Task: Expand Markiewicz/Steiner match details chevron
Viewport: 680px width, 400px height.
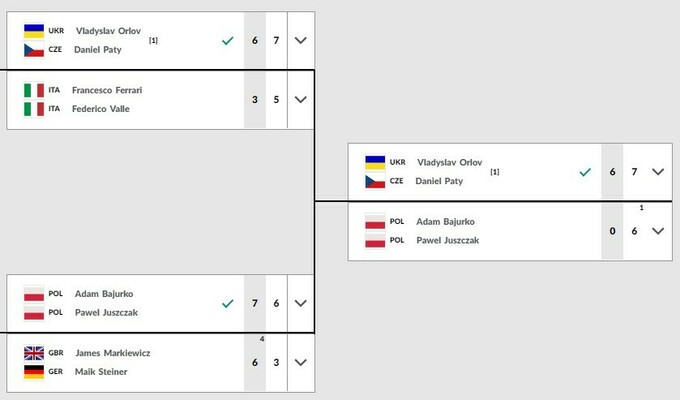Action: [x=300, y=362]
